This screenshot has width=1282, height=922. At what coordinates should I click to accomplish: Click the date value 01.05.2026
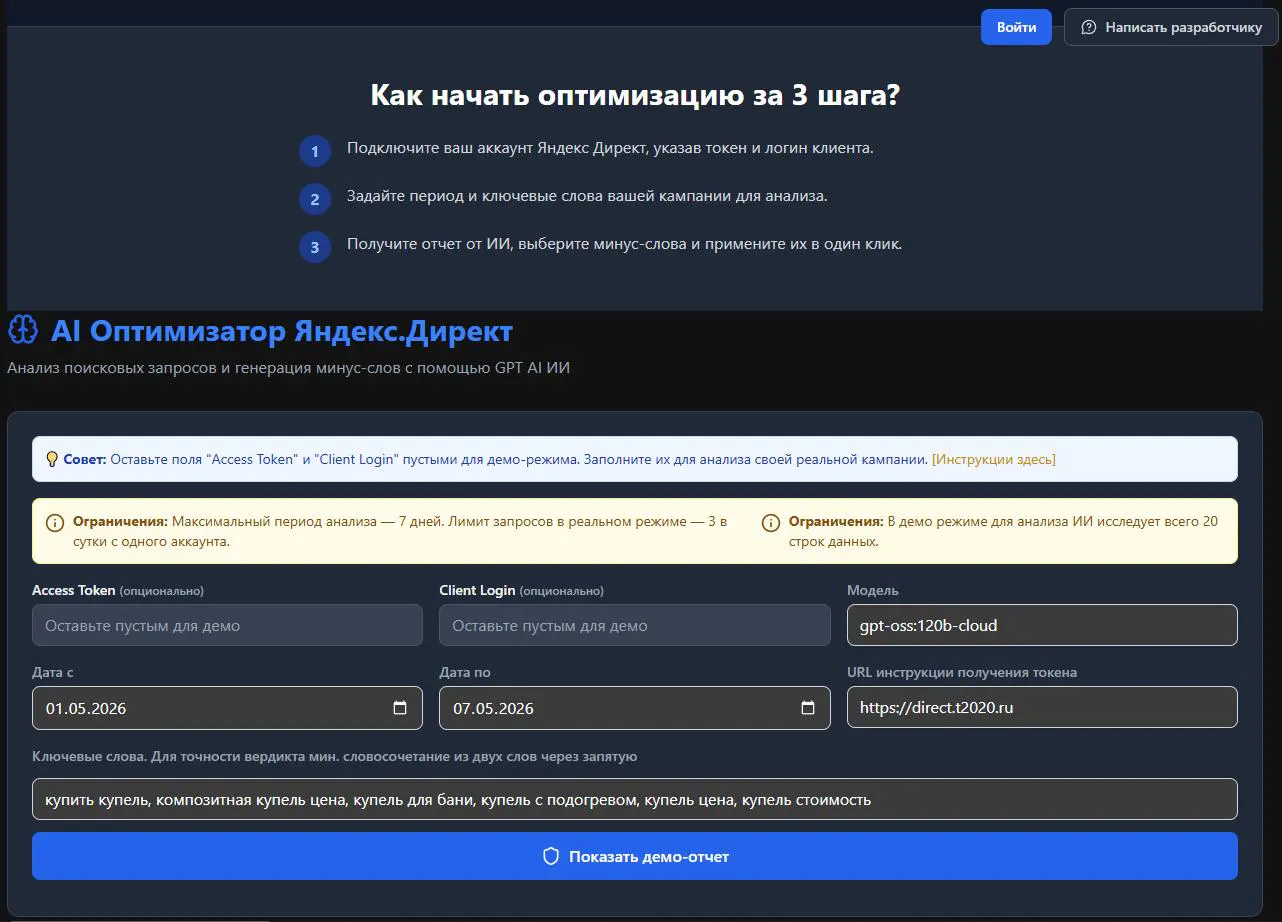pyautogui.click(x=86, y=708)
